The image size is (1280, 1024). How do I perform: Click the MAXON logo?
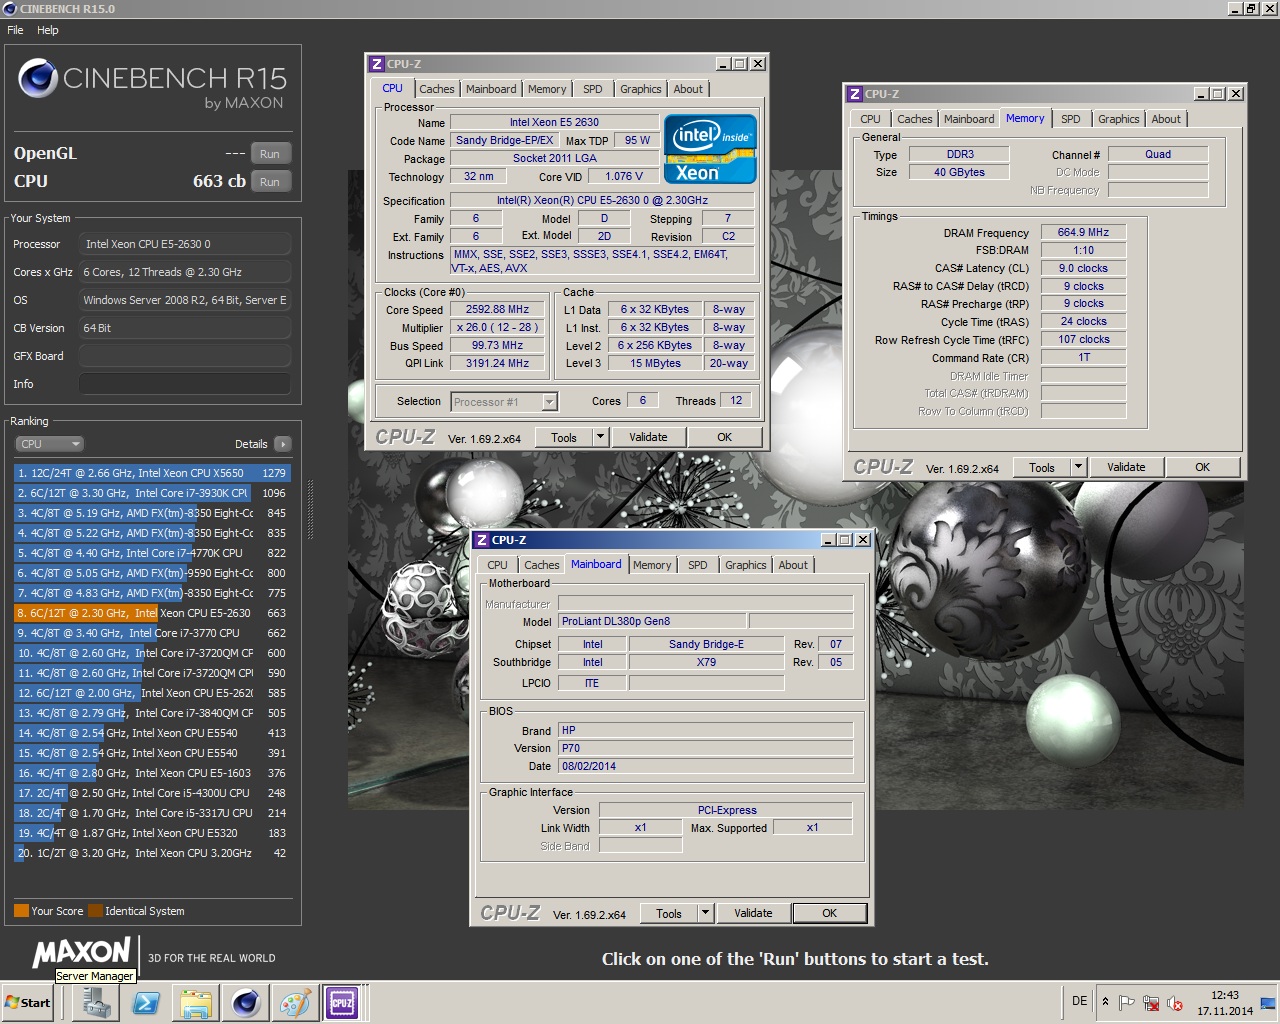point(82,952)
